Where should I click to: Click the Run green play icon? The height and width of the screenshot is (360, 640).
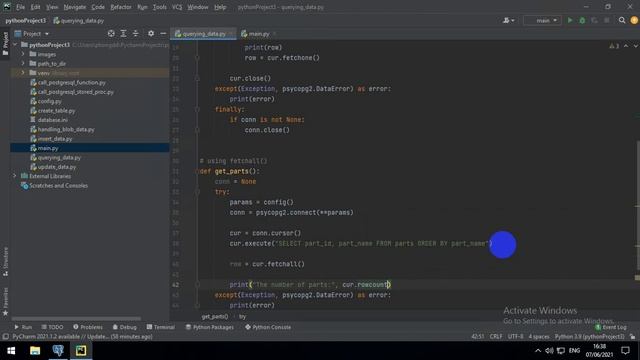(570, 20)
